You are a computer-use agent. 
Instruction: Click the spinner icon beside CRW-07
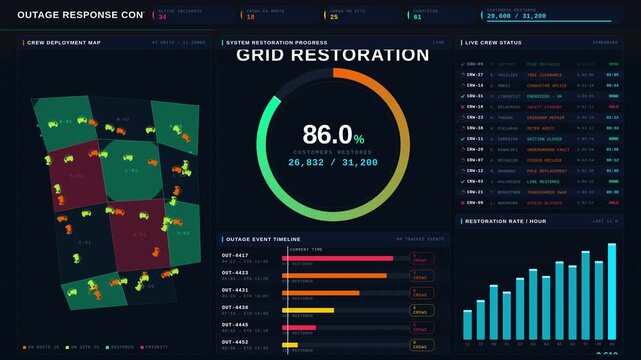(x=463, y=160)
